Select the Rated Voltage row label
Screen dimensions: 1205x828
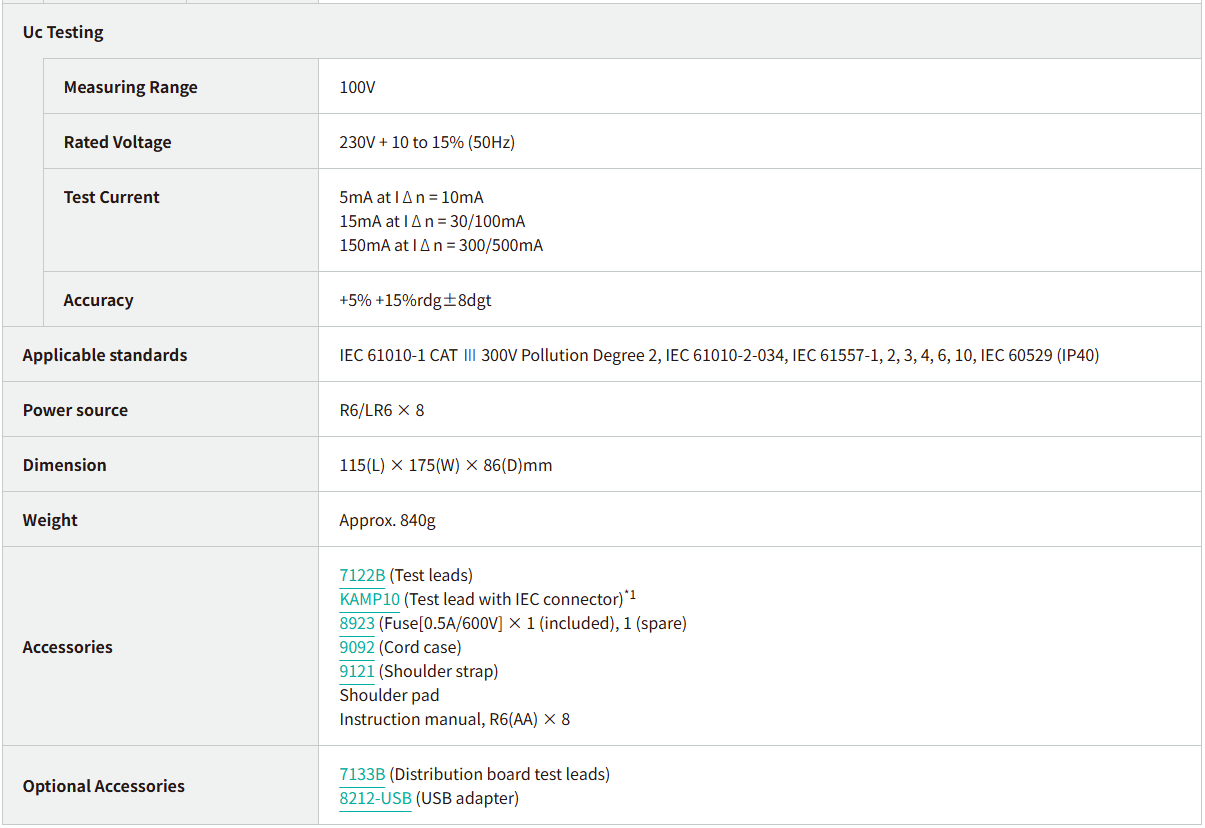point(117,142)
